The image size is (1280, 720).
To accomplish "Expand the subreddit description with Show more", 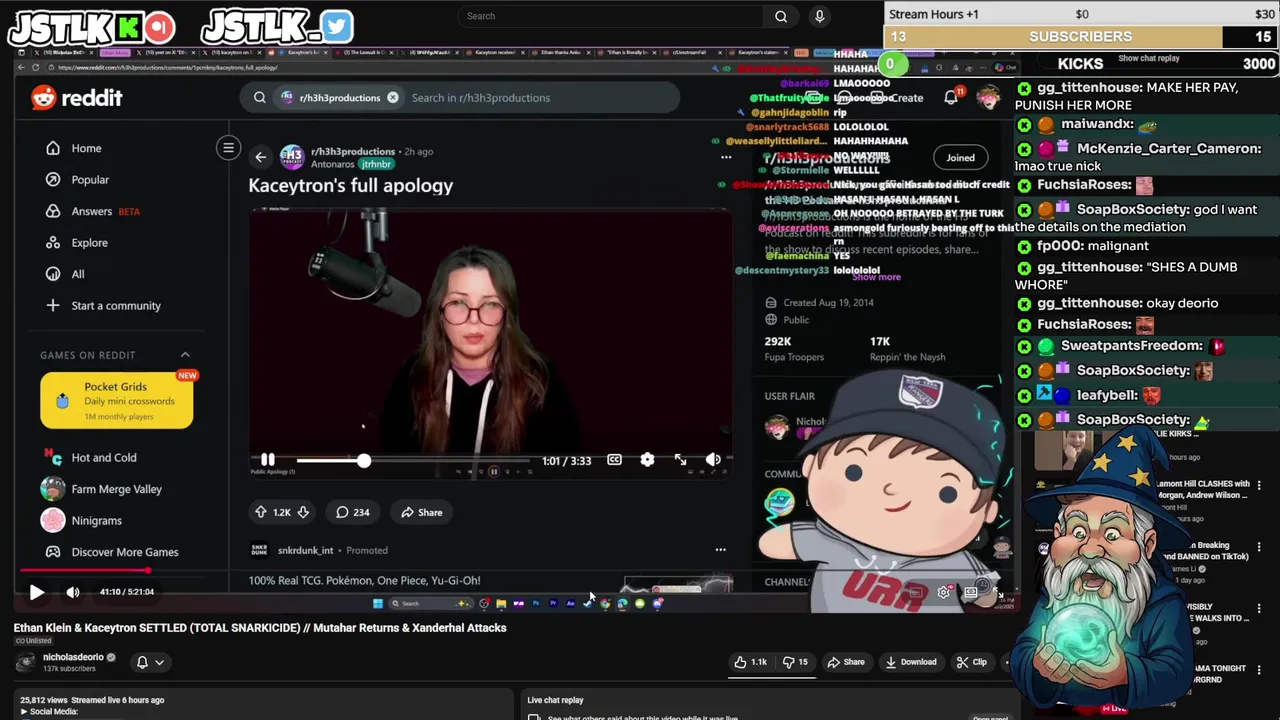I will pos(876,277).
